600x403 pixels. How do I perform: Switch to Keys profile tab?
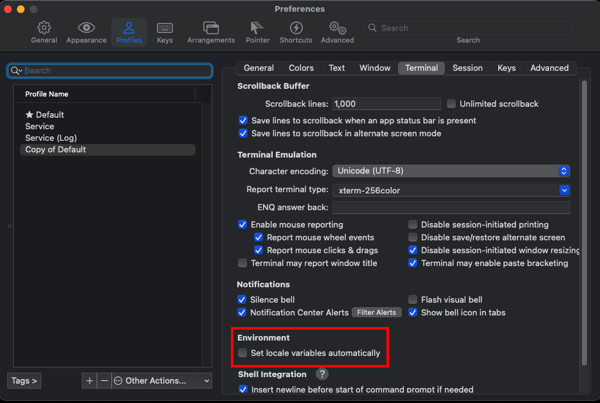(506, 68)
